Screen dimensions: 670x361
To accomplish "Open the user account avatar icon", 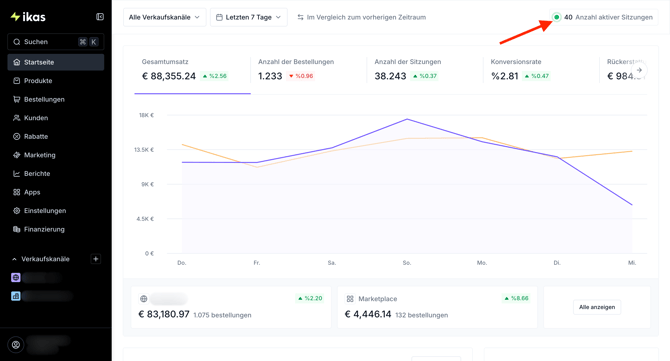I will (16, 345).
